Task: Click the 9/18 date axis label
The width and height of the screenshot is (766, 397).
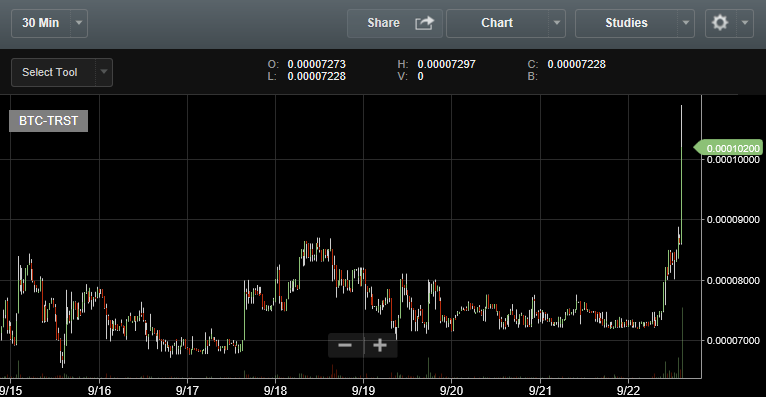Action: [x=276, y=391]
